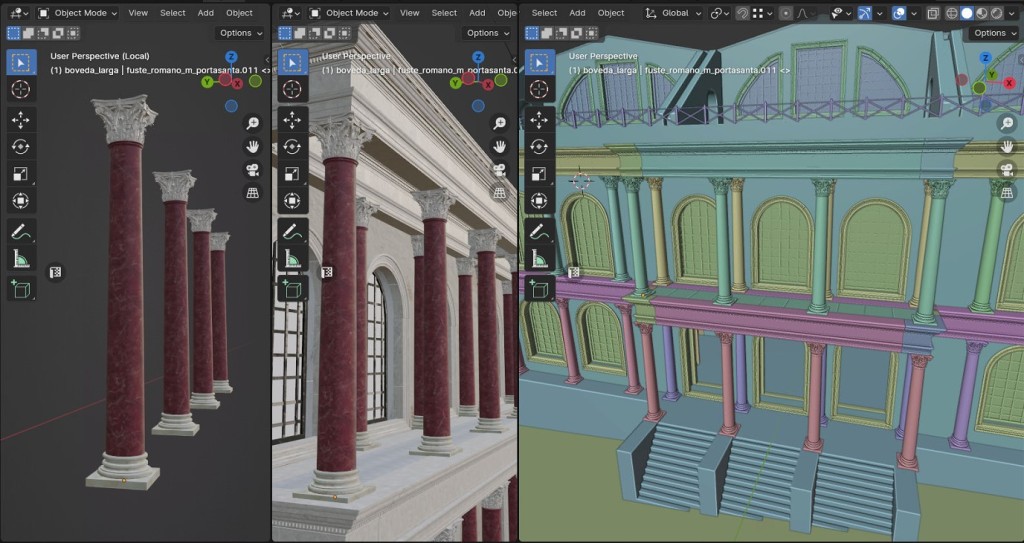This screenshot has height=543, width=1024.
Task: Toggle proportional editing in right viewport header
Action: pos(786,13)
